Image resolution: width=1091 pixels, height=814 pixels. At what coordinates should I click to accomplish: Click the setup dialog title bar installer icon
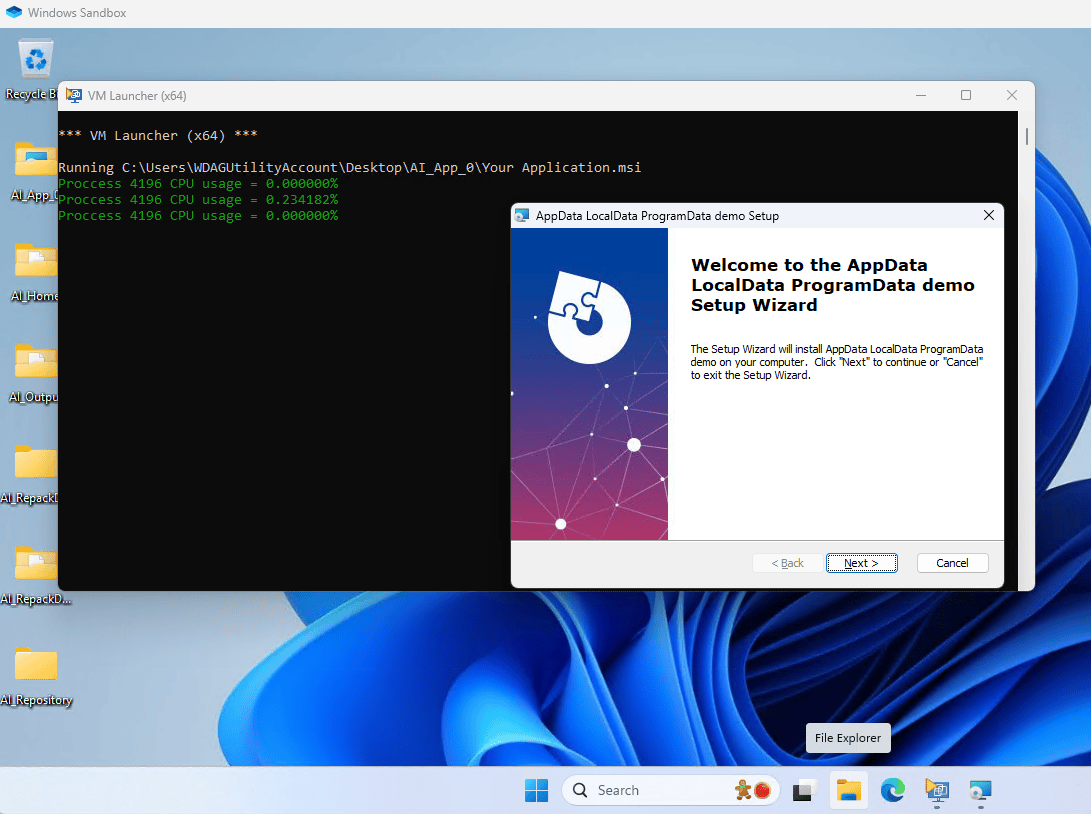[522, 216]
